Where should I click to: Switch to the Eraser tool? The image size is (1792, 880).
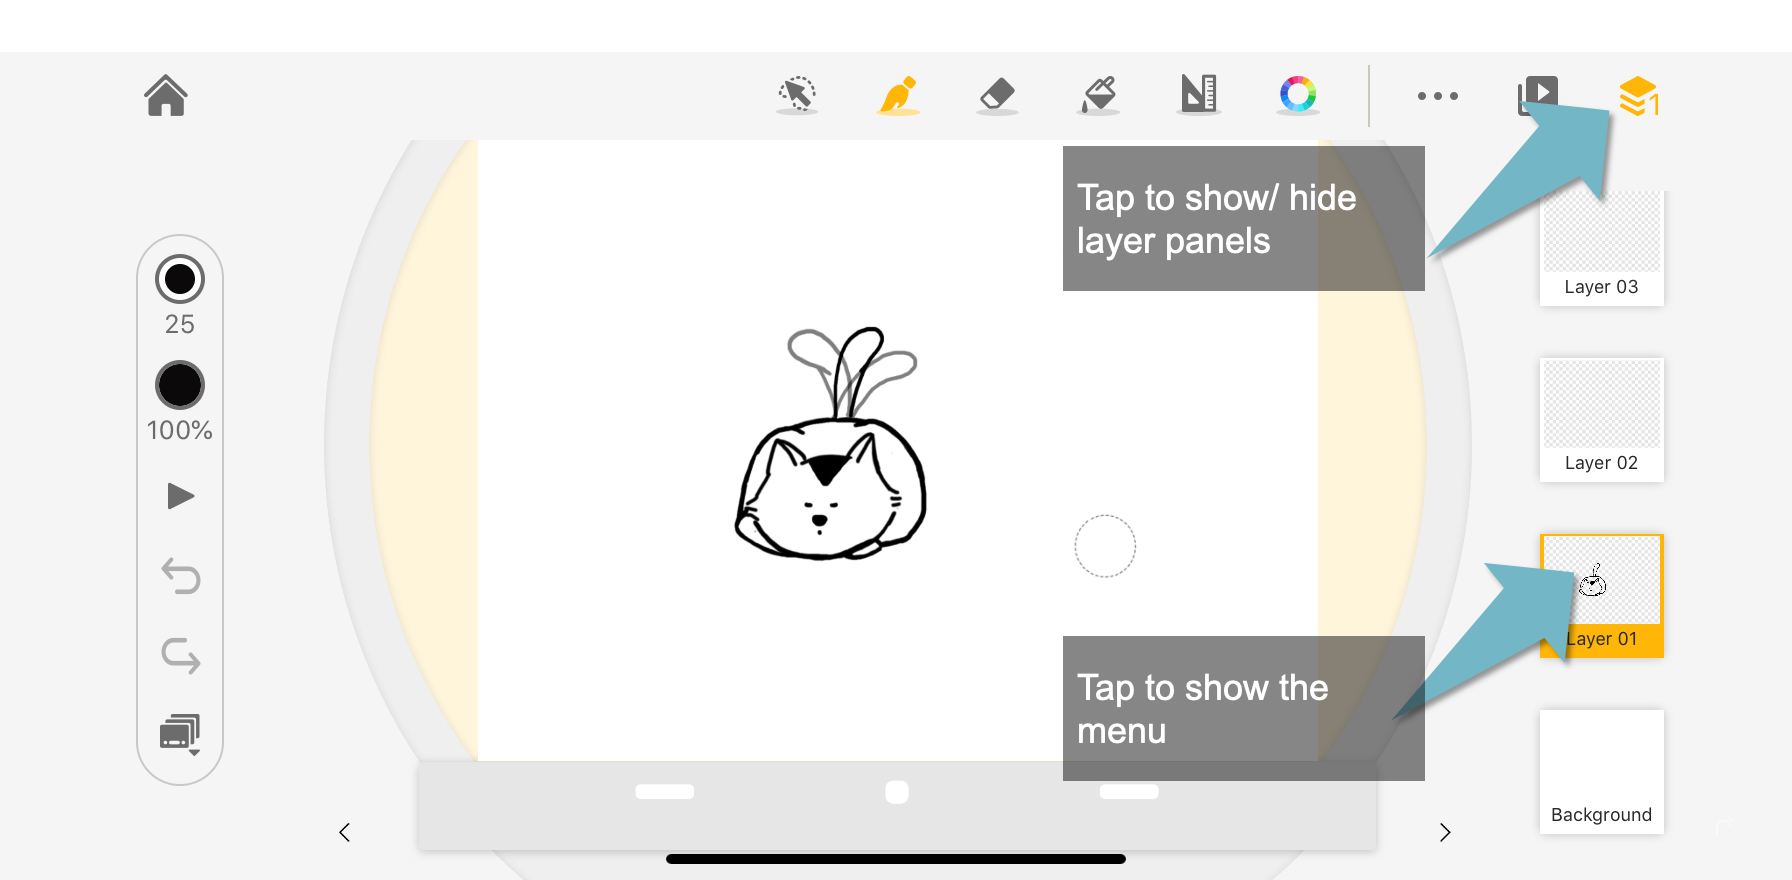point(997,95)
